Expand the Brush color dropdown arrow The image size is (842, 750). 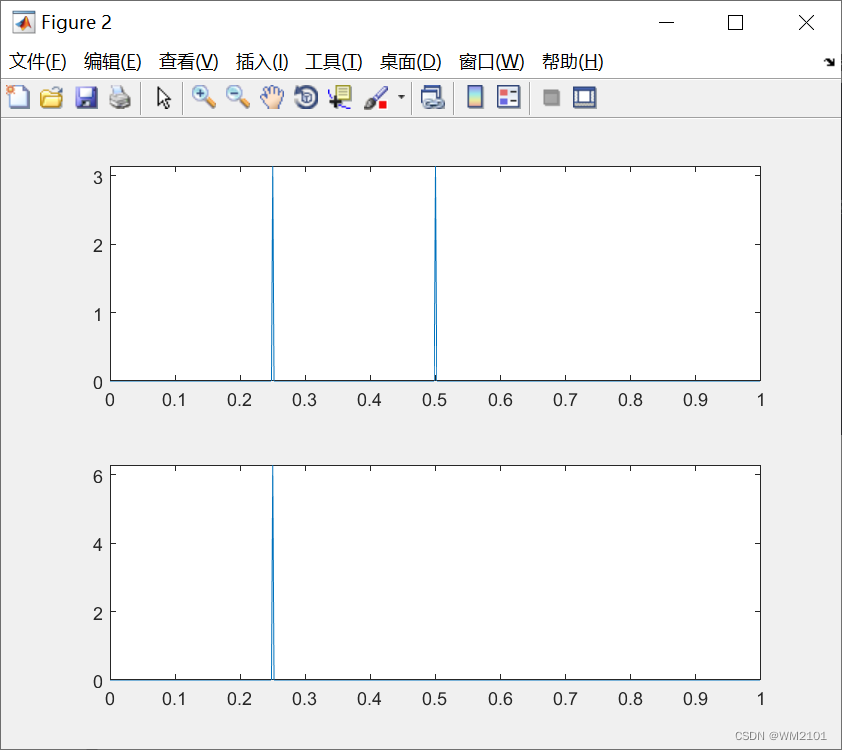click(x=401, y=97)
